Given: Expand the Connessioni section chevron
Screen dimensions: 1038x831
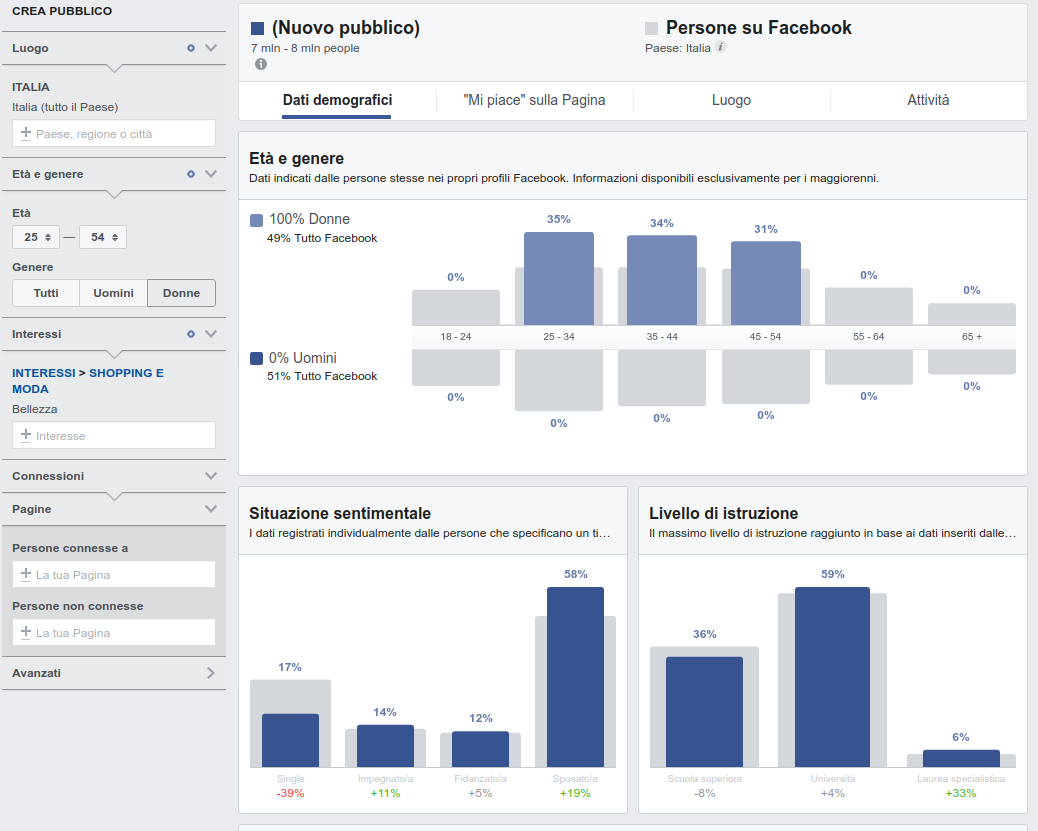Looking at the screenshot, I should click(x=211, y=475).
